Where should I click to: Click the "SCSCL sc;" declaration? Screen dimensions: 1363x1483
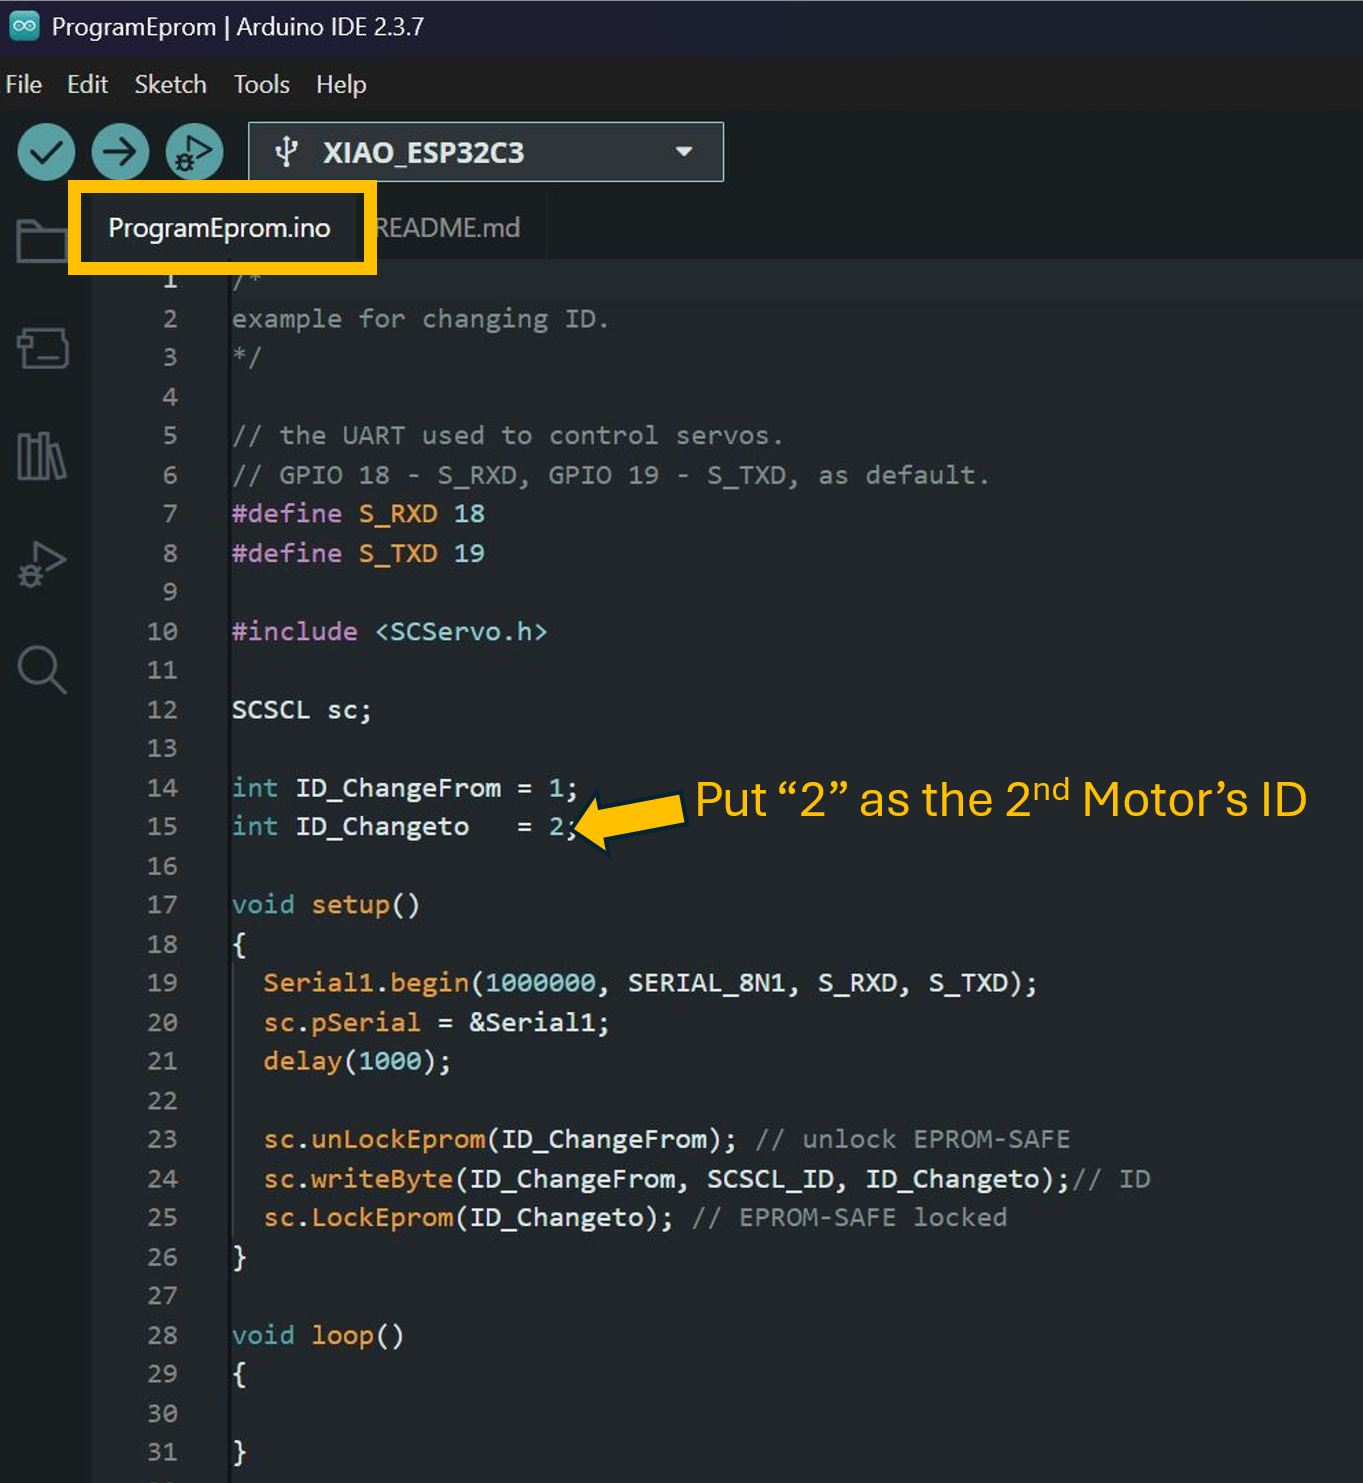[x=301, y=710]
